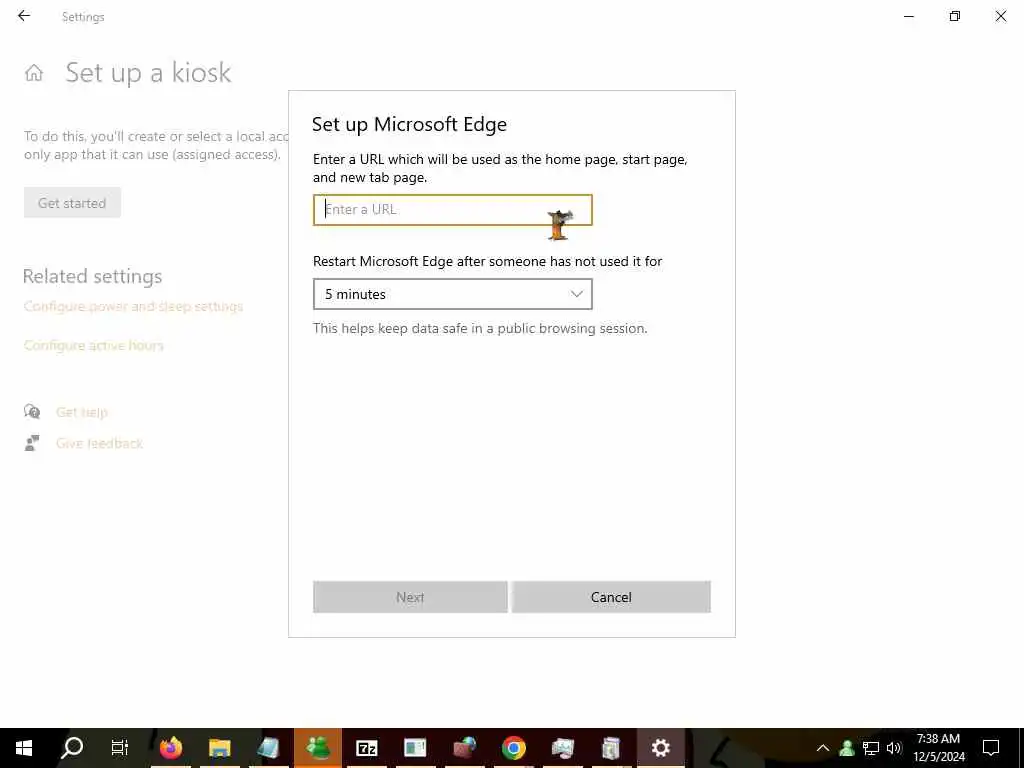Restore down the Settings window
This screenshot has height=768, width=1024.
(x=955, y=16)
